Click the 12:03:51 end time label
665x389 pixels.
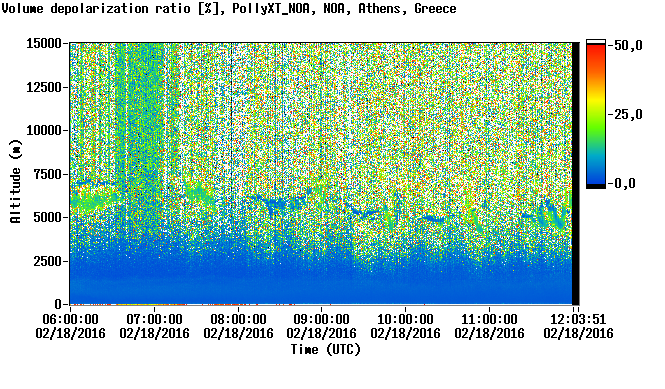(x=578, y=319)
